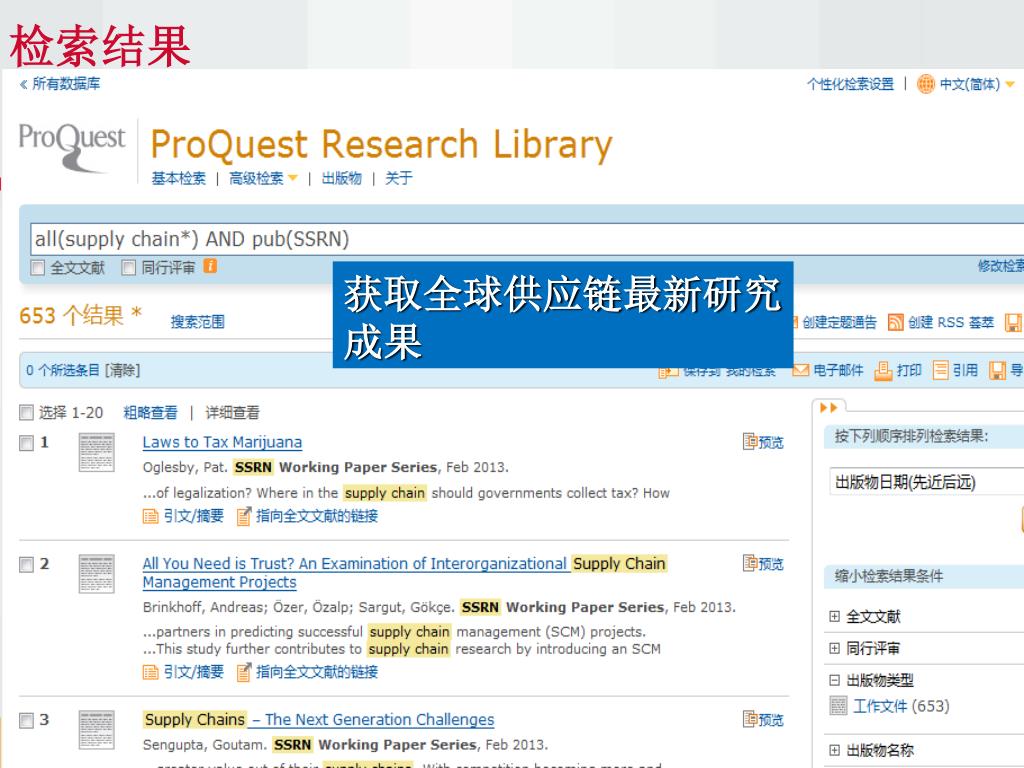Go to advanced search menu
1024x768 pixels.
click(x=256, y=178)
